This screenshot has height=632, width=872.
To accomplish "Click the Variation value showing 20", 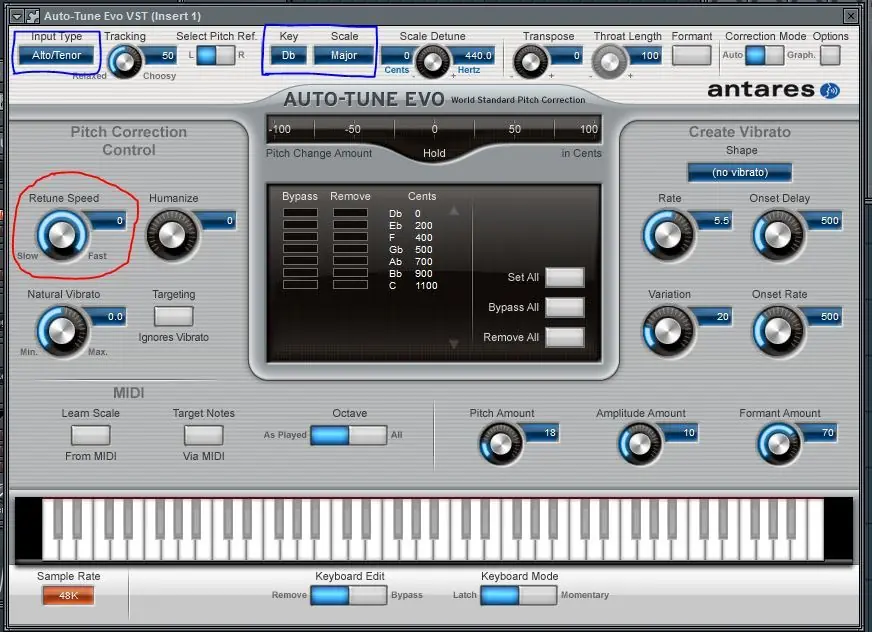I will click(714, 317).
